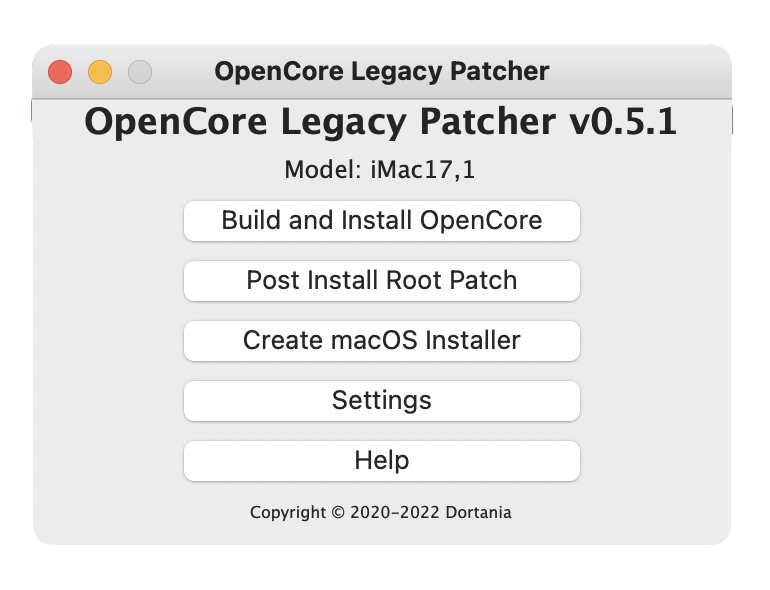770x590 pixels.
Task: Click the version number v0.5.1 text
Action: pyautogui.click(x=623, y=121)
